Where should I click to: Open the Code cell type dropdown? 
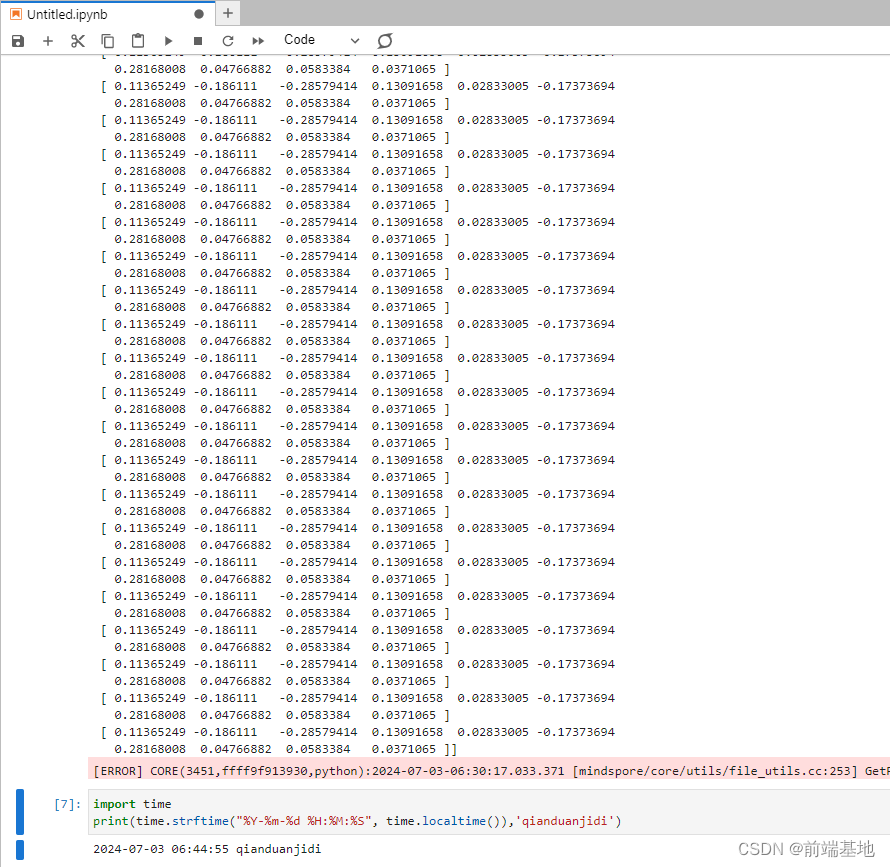coord(322,40)
